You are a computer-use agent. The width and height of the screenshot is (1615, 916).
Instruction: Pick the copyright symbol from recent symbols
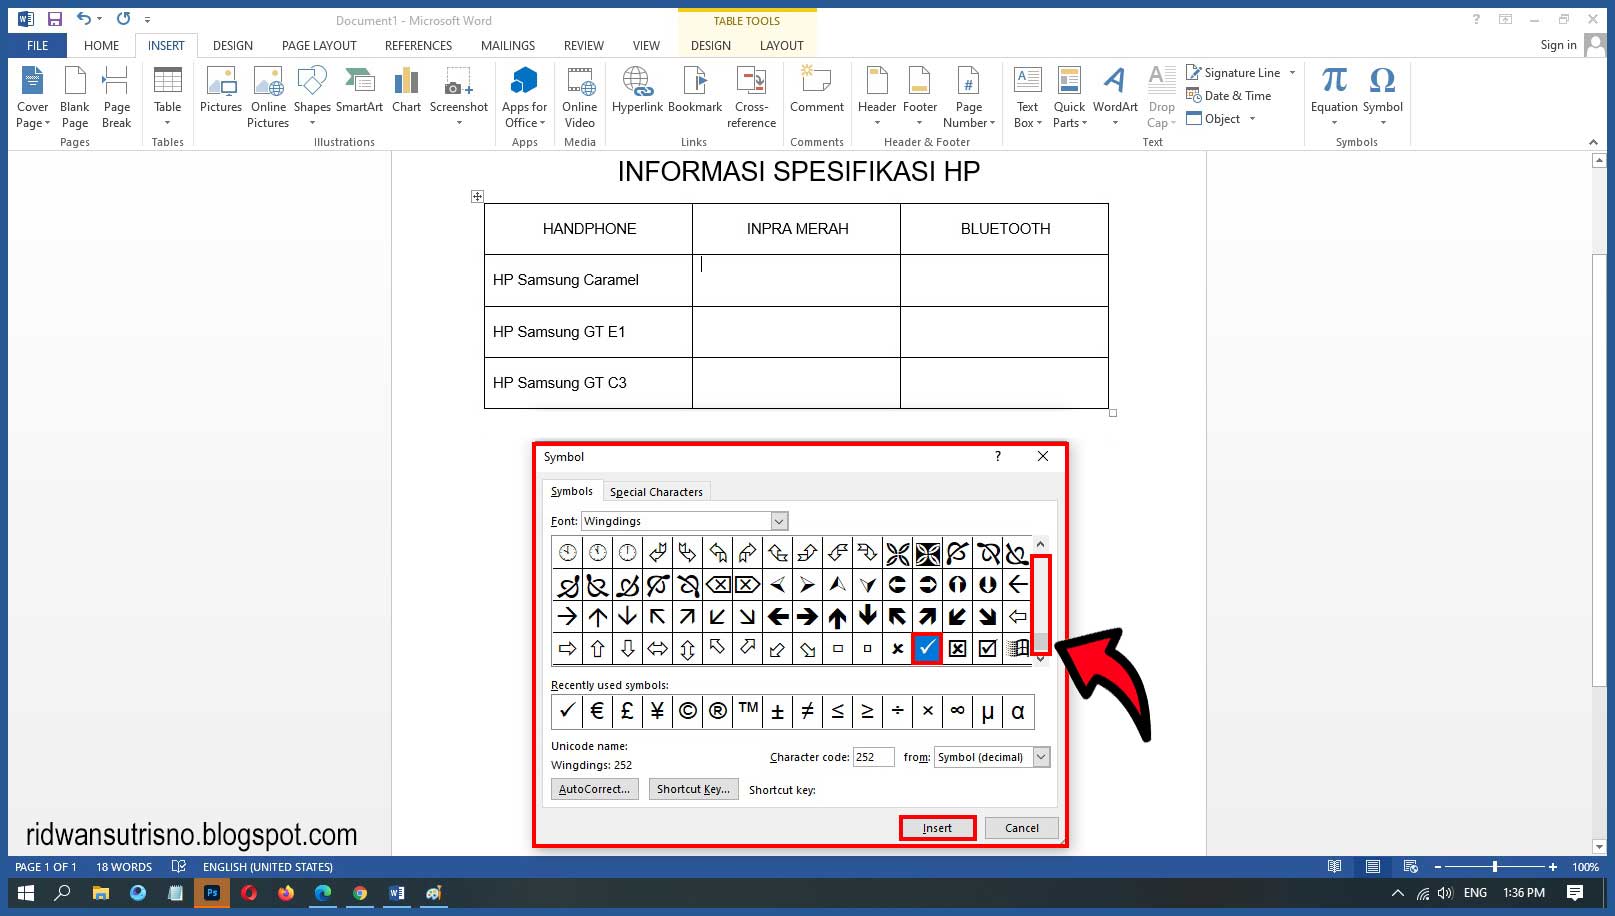[687, 711]
